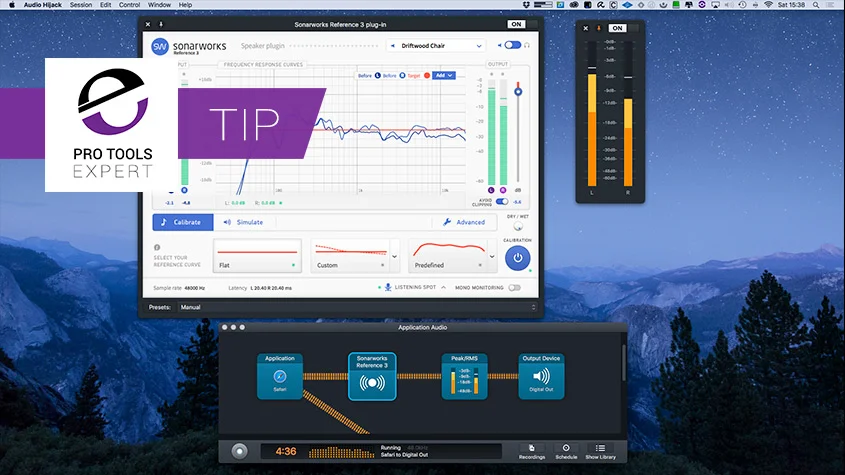845x475 pixels.
Task: Click the Audio Hijack record/run button
Action: (x=239, y=451)
